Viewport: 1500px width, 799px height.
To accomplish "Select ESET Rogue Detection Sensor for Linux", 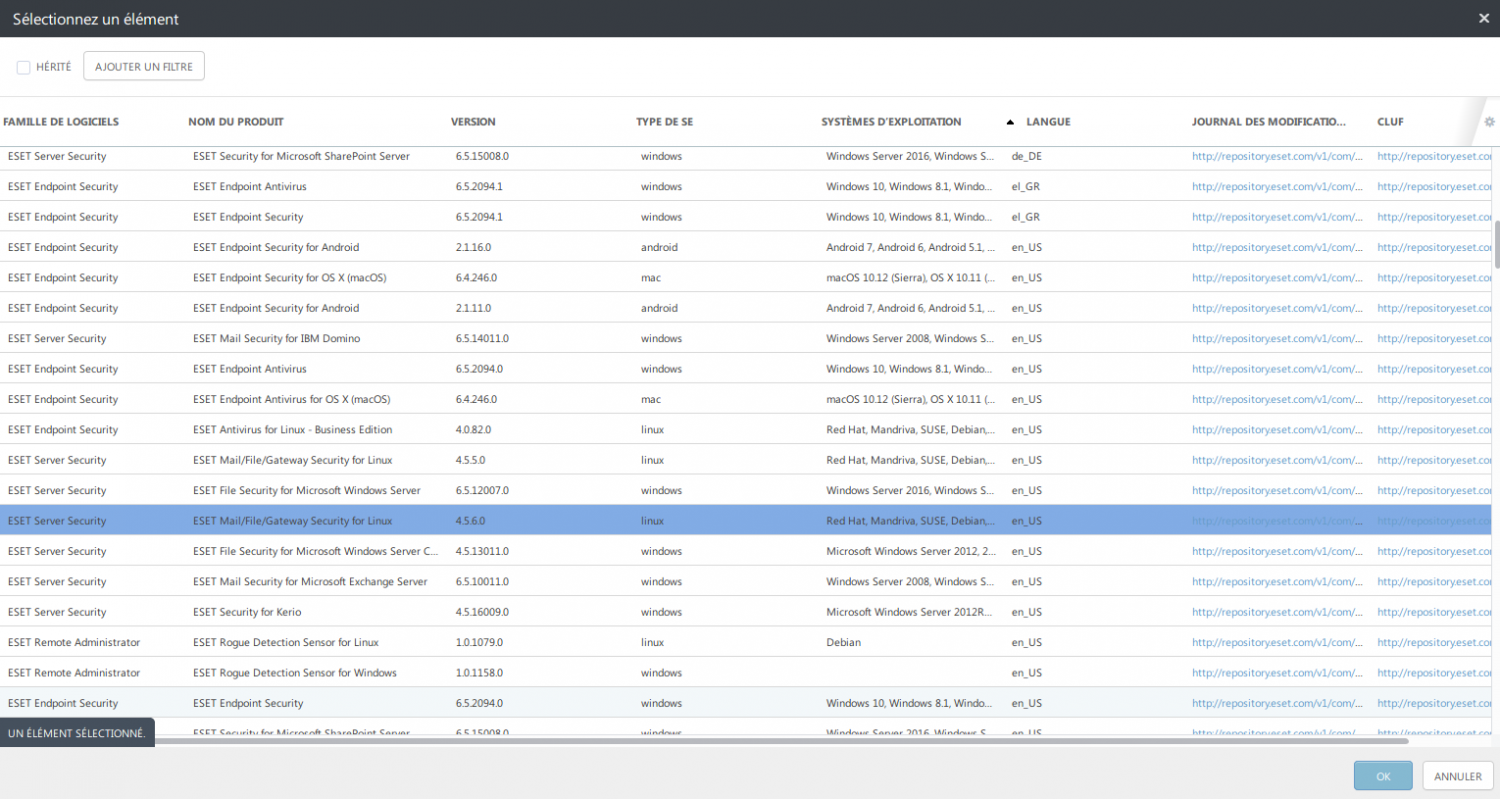I will [x=286, y=642].
